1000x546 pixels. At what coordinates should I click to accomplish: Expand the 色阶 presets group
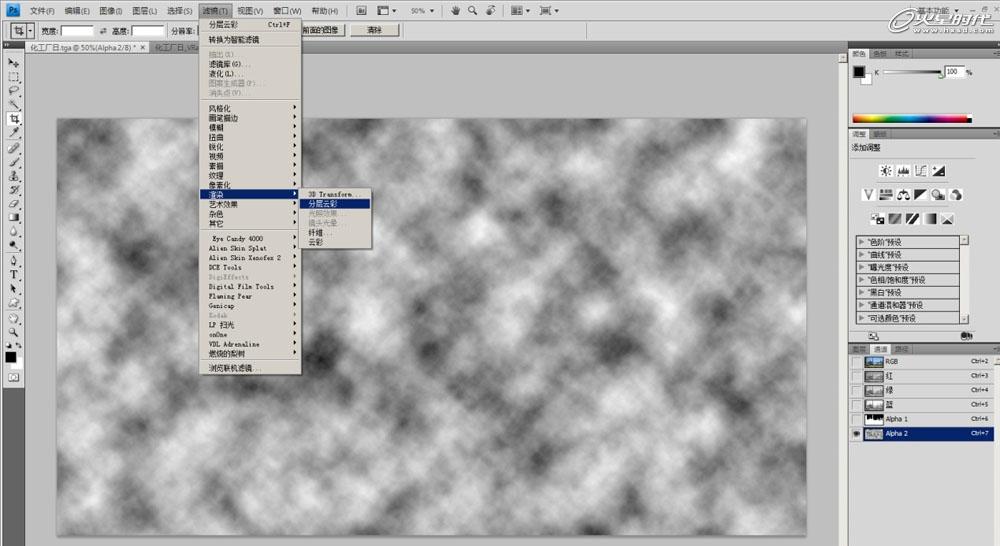point(861,242)
